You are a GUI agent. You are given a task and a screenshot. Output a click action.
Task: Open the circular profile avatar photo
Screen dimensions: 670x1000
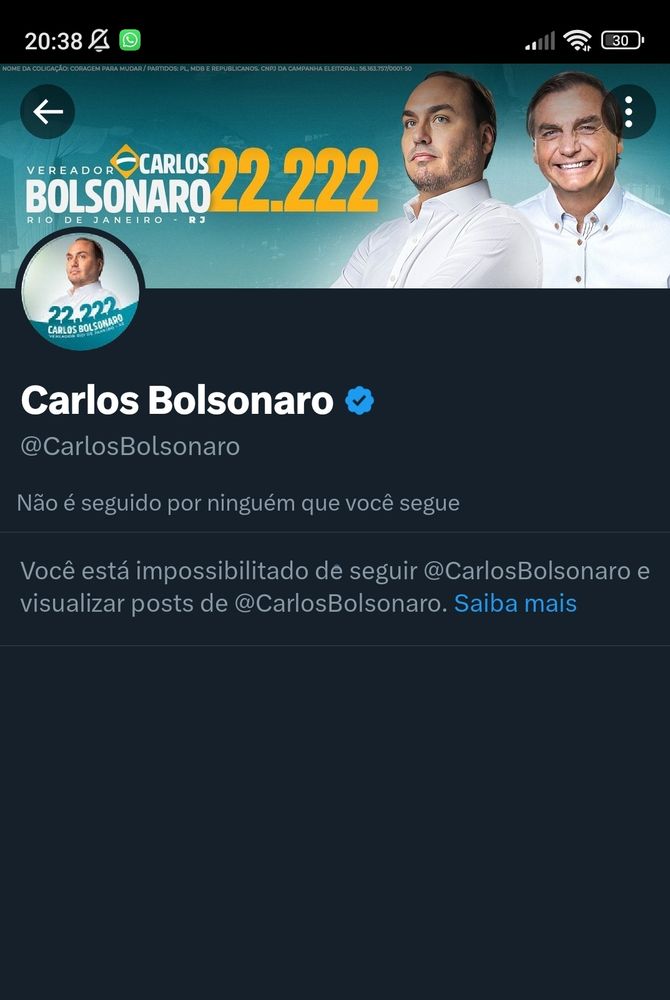81,291
